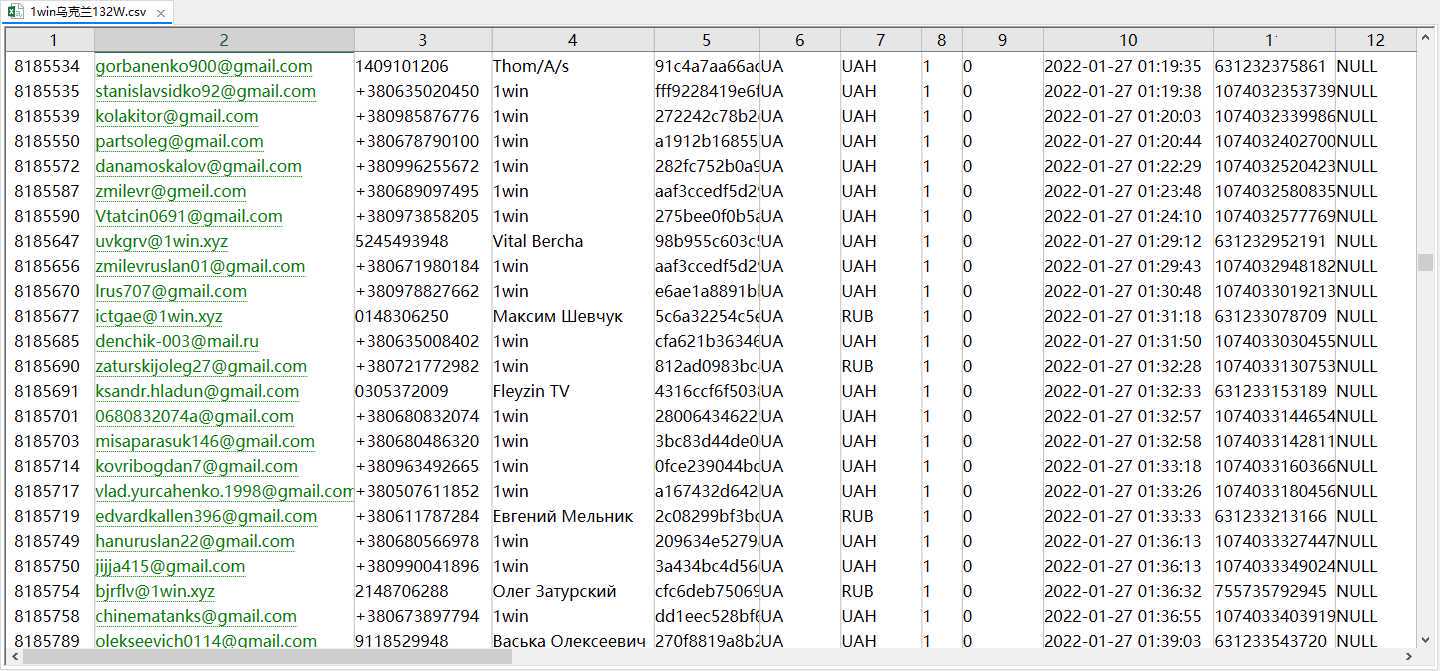
Task: Click email chinematanks@gmail.com
Action: pyautogui.click(x=196, y=616)
